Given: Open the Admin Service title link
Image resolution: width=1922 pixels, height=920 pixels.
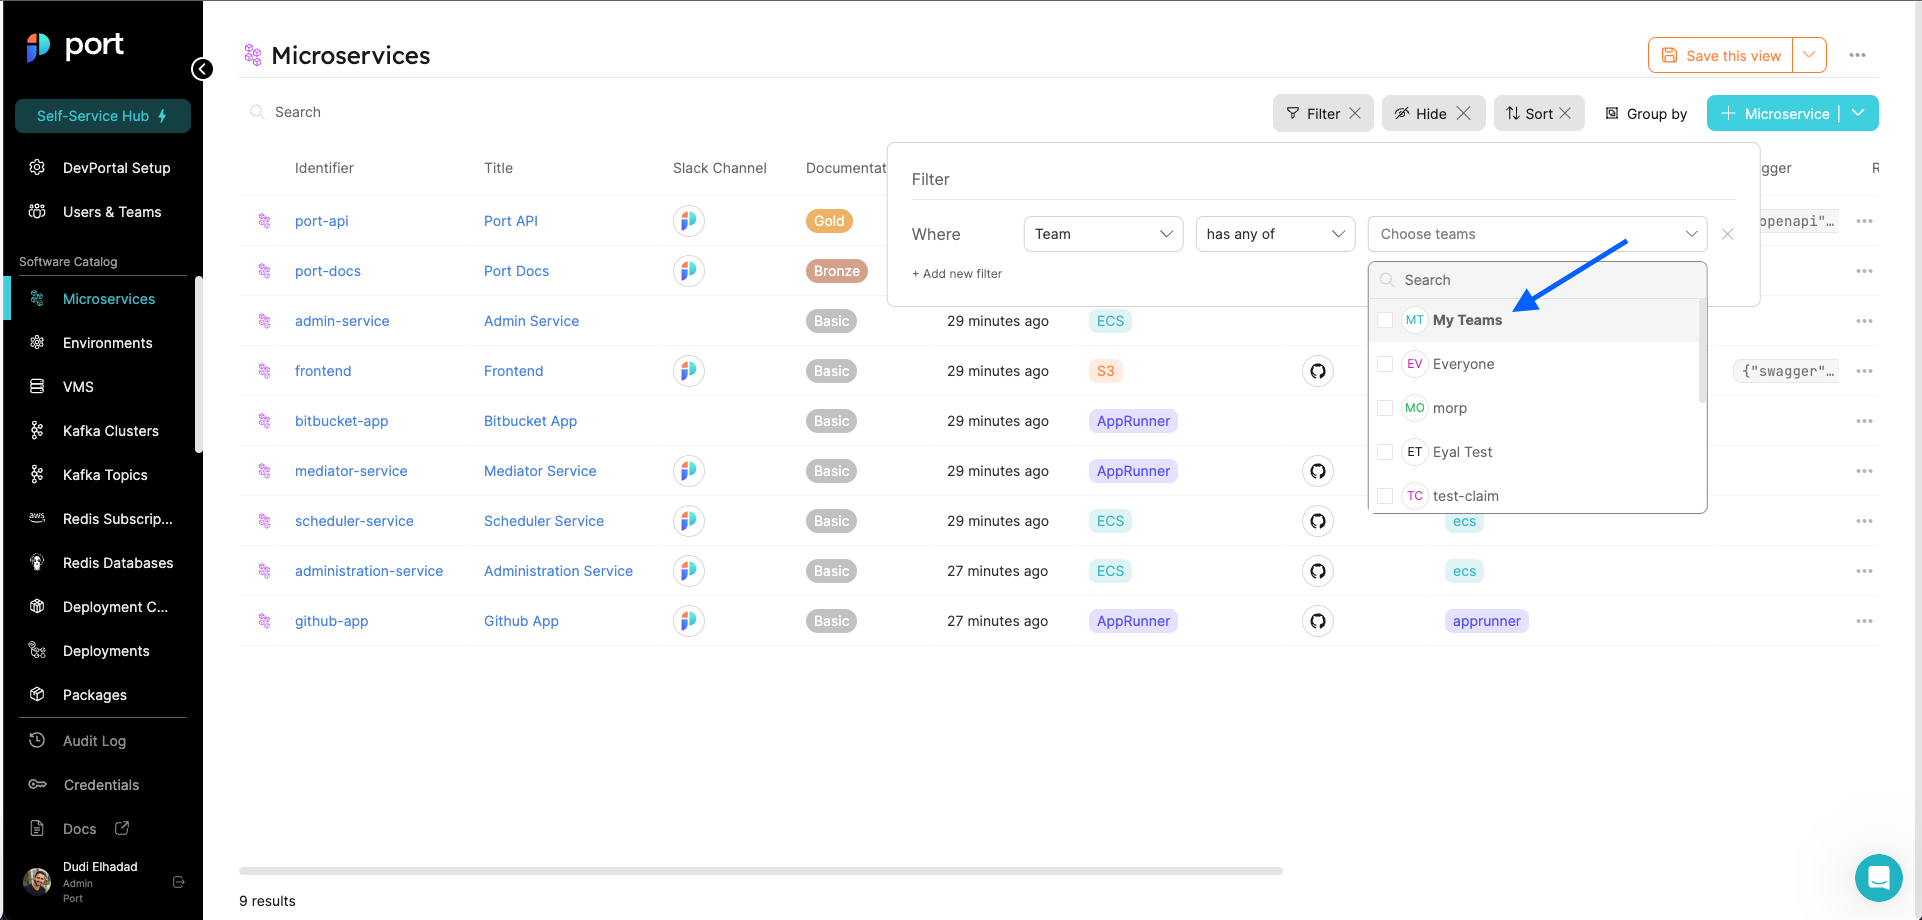Looking at the screenshot, I should click(531, 321).
